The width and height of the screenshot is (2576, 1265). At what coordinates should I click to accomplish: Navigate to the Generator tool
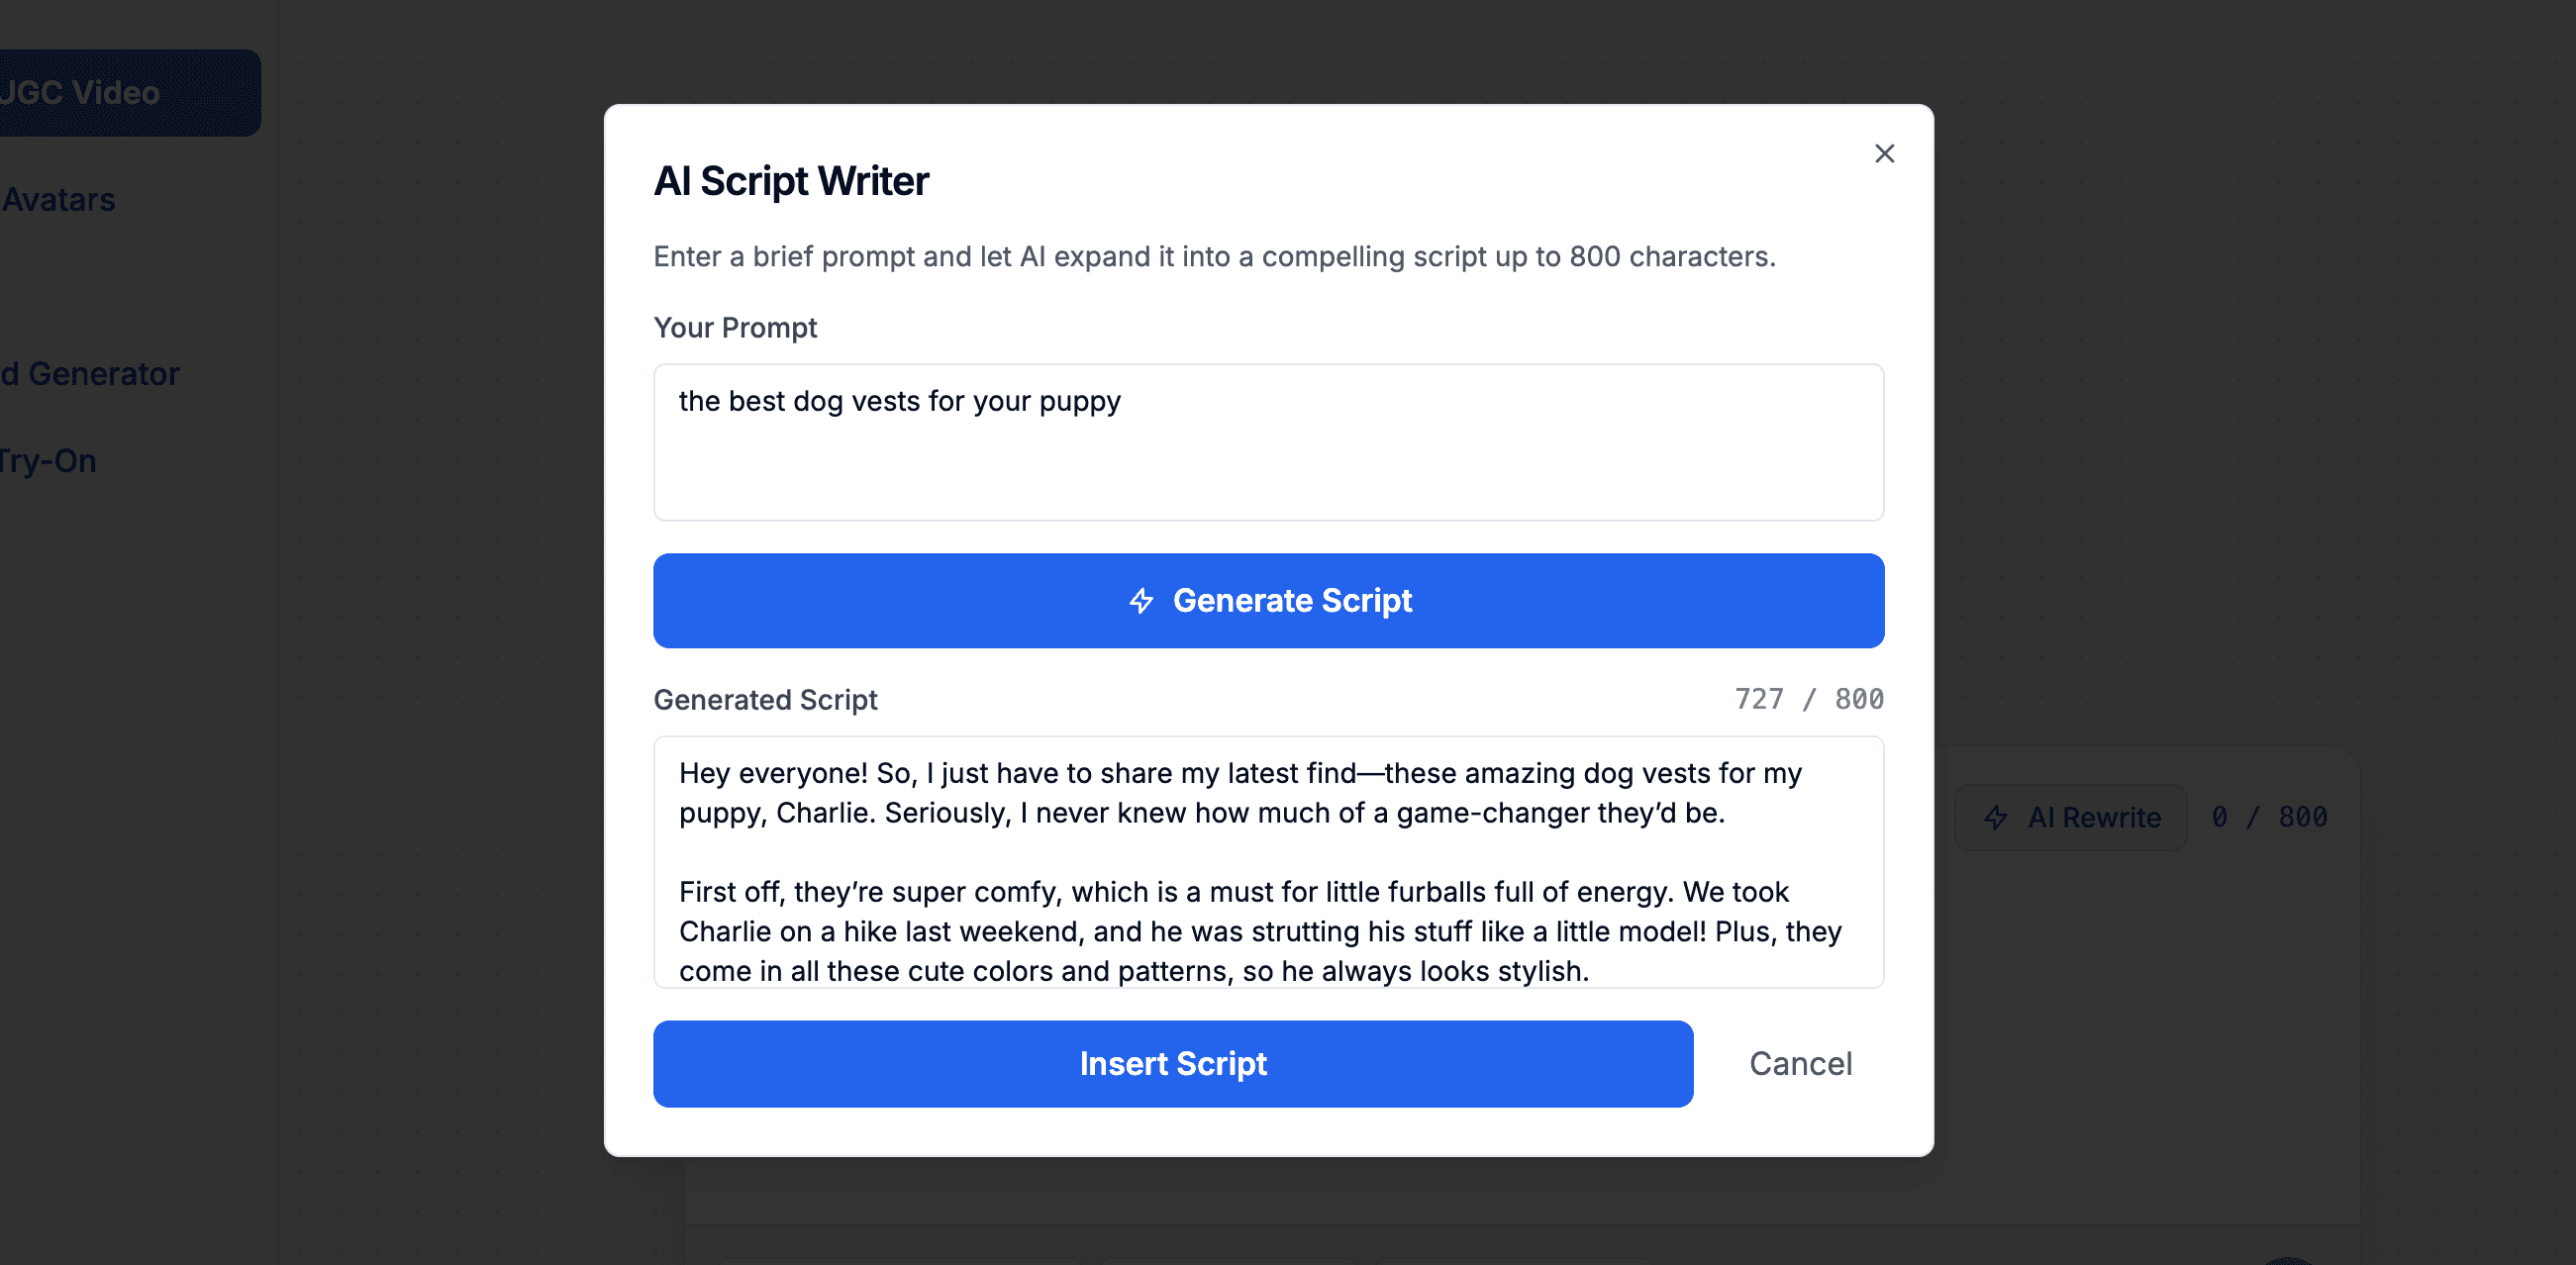click(x=90, y=373)
